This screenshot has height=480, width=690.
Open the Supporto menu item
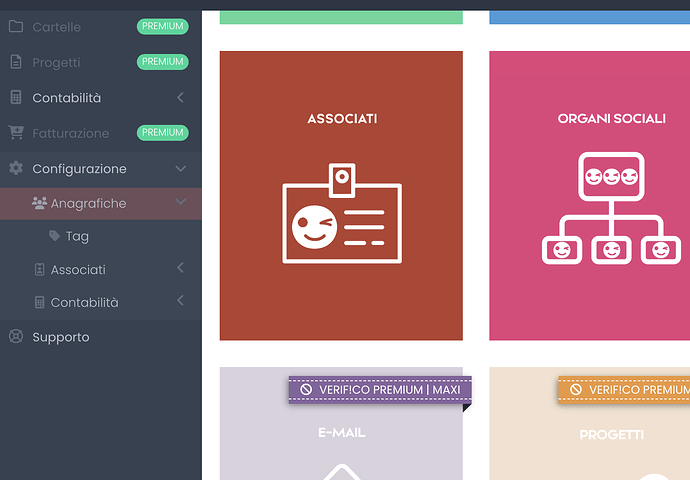(60, 337)
